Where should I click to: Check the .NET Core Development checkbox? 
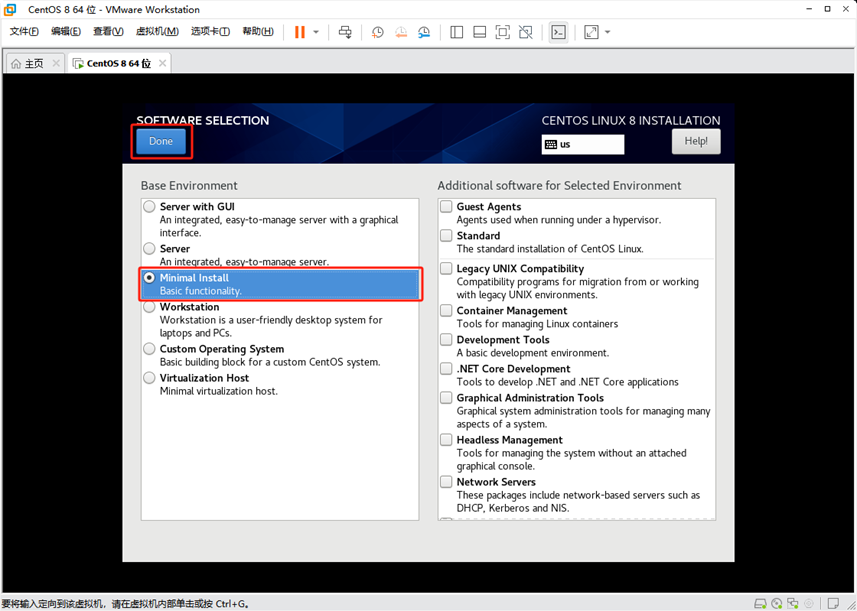447,368
